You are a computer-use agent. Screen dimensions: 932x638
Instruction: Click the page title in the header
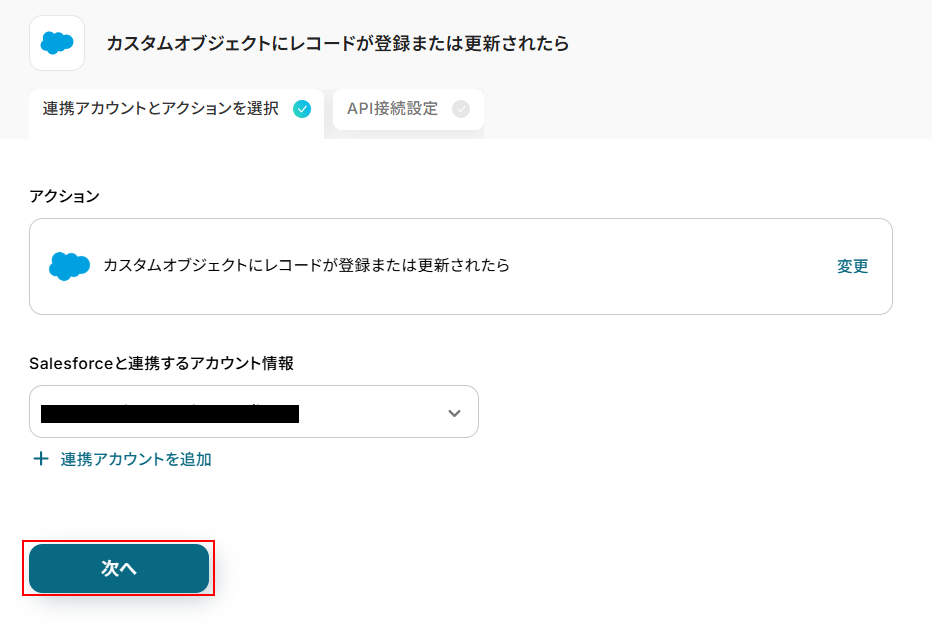click(338, 44)
